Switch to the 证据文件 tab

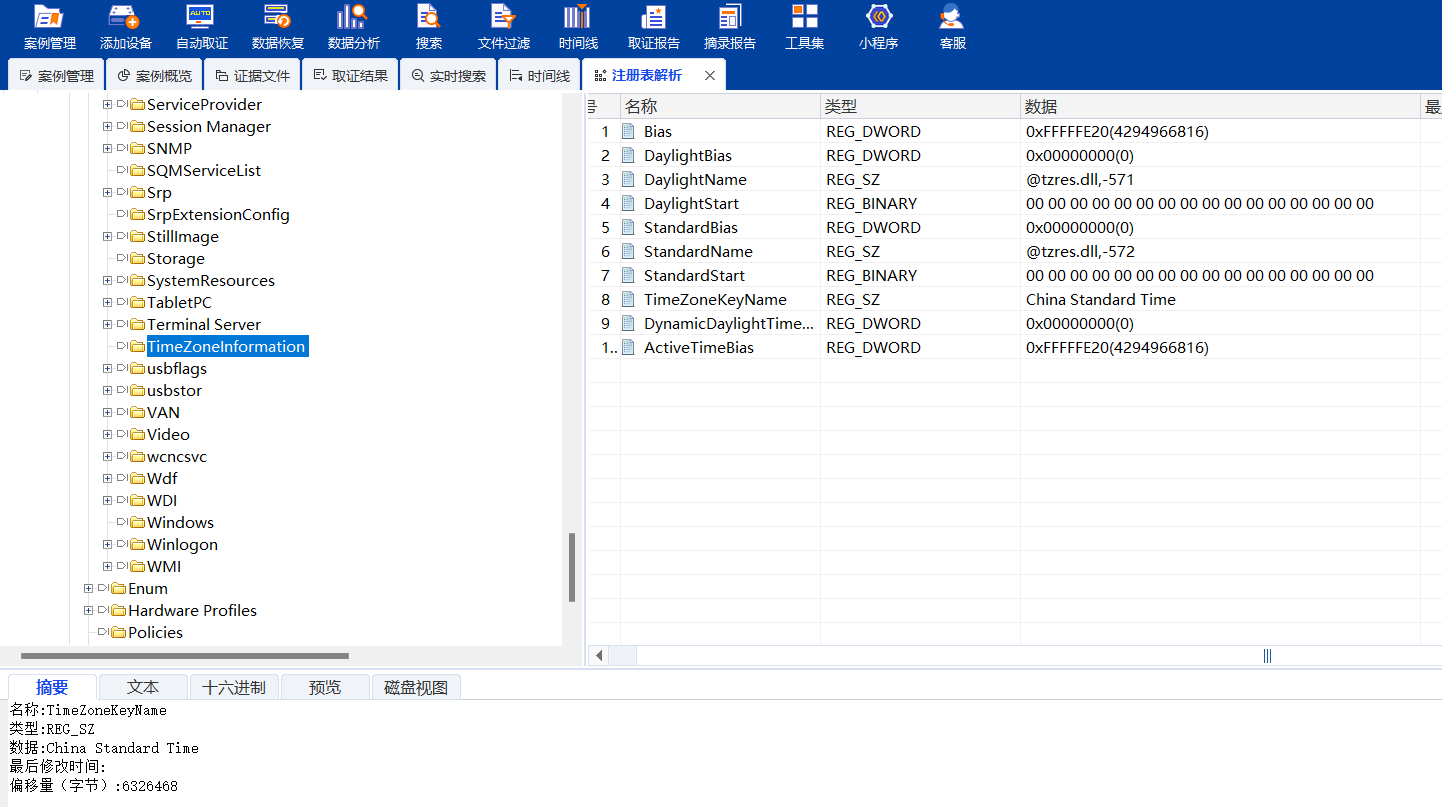point(252,76)
